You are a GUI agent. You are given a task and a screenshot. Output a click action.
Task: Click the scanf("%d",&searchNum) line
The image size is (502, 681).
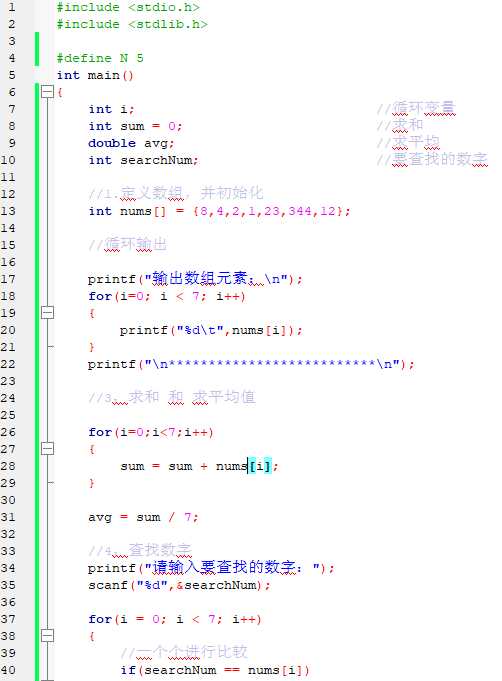pyautogui.click(x=179, y=585)
